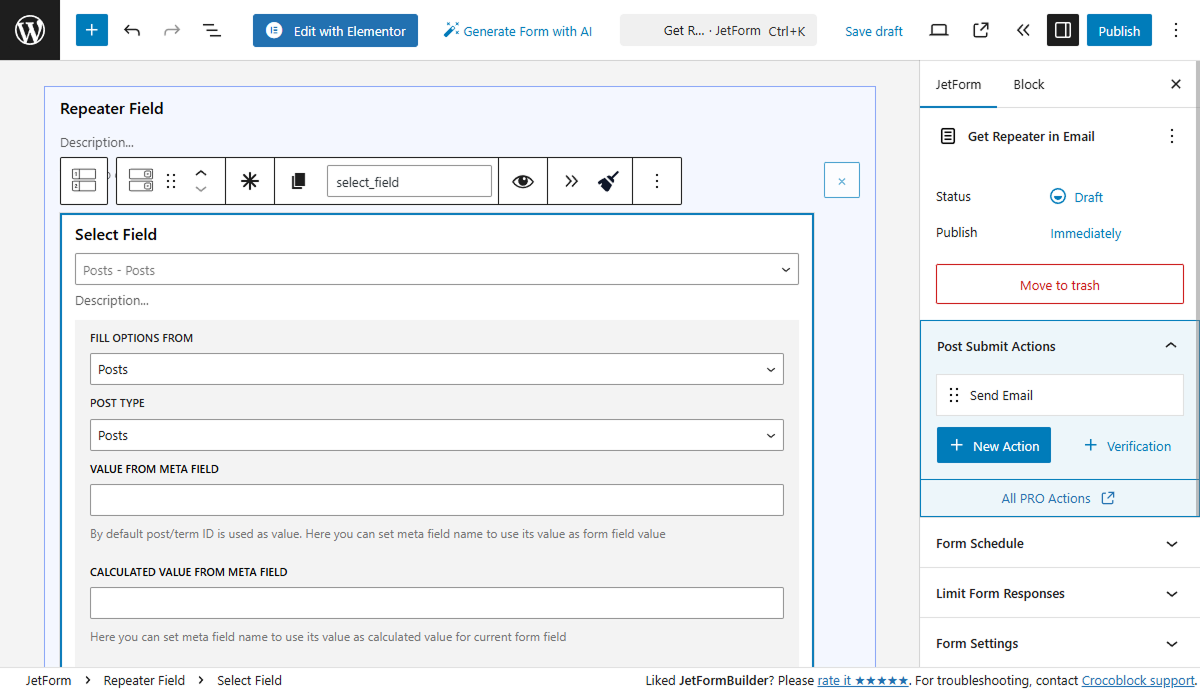Click the double right chevron toolbar icon
The width and height of the screenshot is (1200, 692).
tap(571, 181)
